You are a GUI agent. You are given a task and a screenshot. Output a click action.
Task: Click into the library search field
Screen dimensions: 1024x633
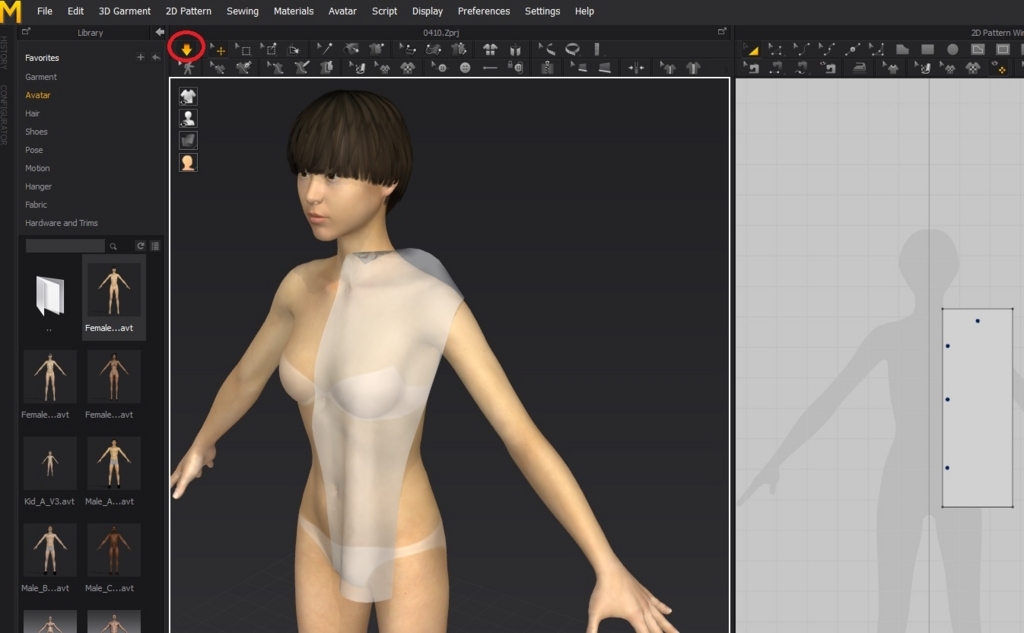click(65, 246)
